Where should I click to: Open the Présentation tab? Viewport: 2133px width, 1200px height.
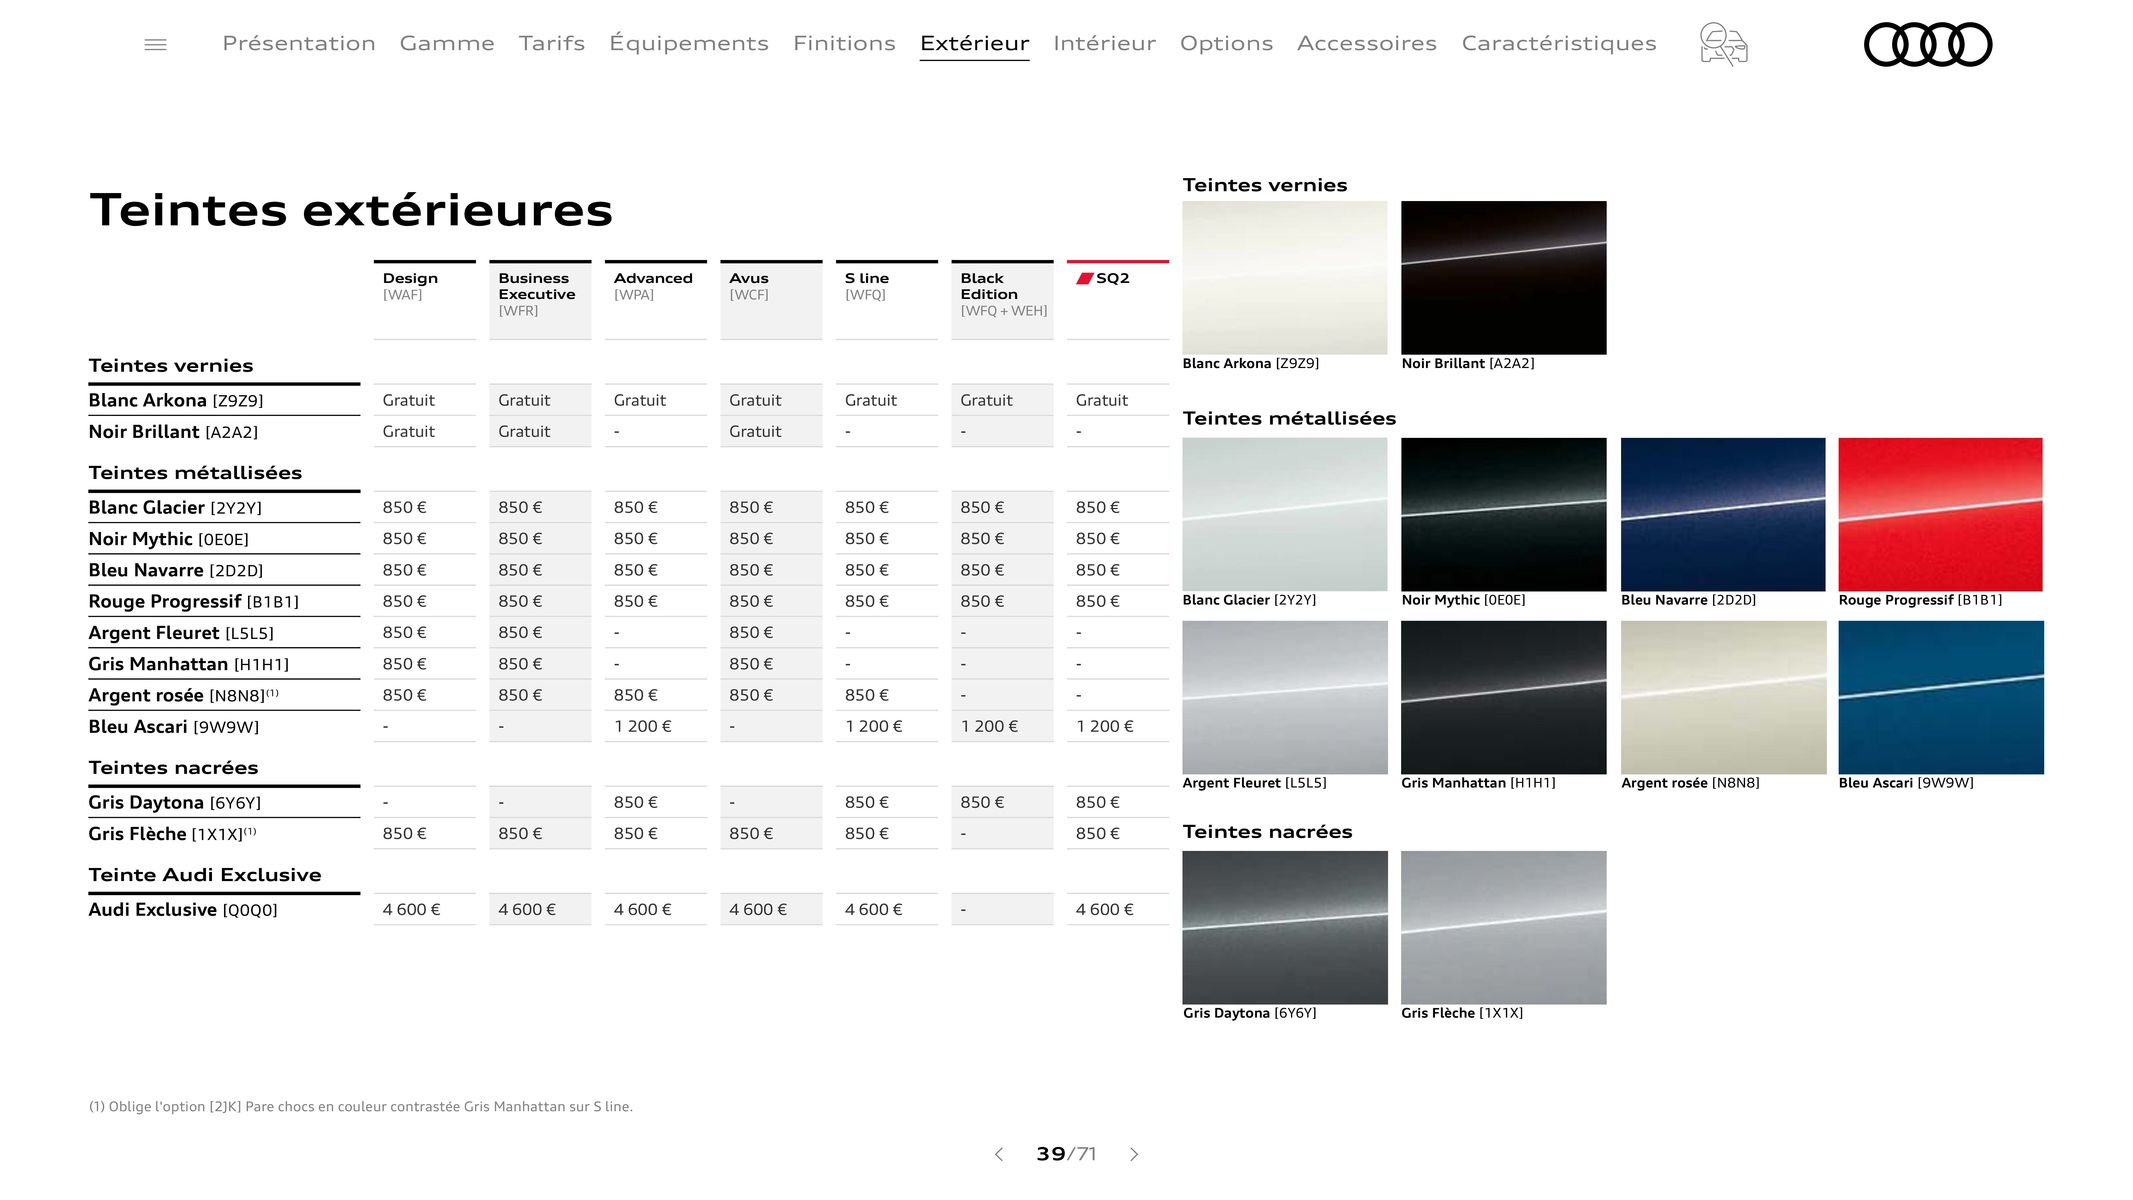(299, 43)
